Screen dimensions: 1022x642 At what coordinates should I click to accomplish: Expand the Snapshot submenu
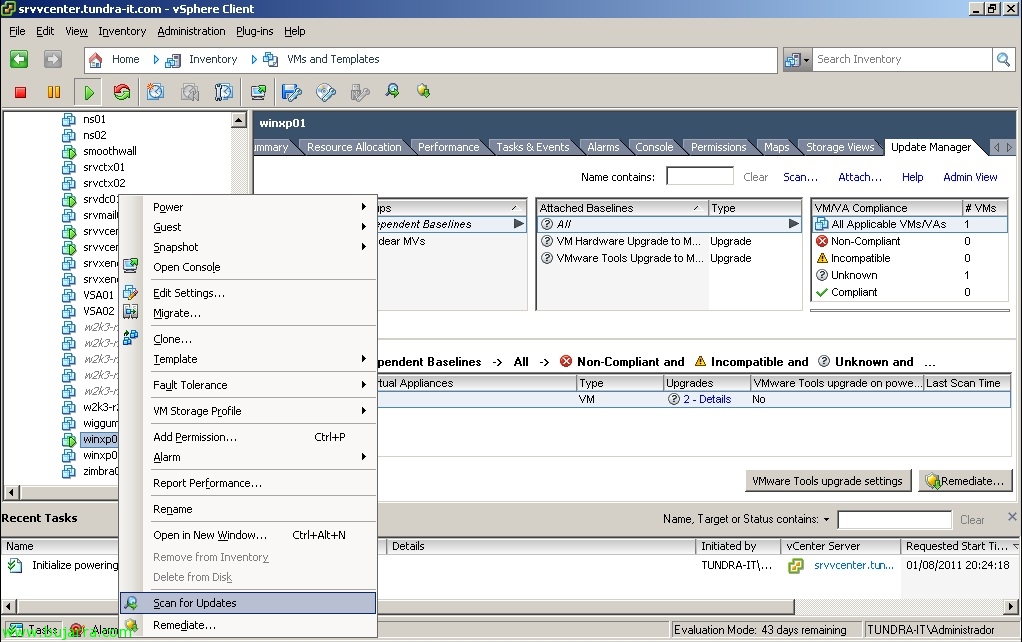point(364,246)
